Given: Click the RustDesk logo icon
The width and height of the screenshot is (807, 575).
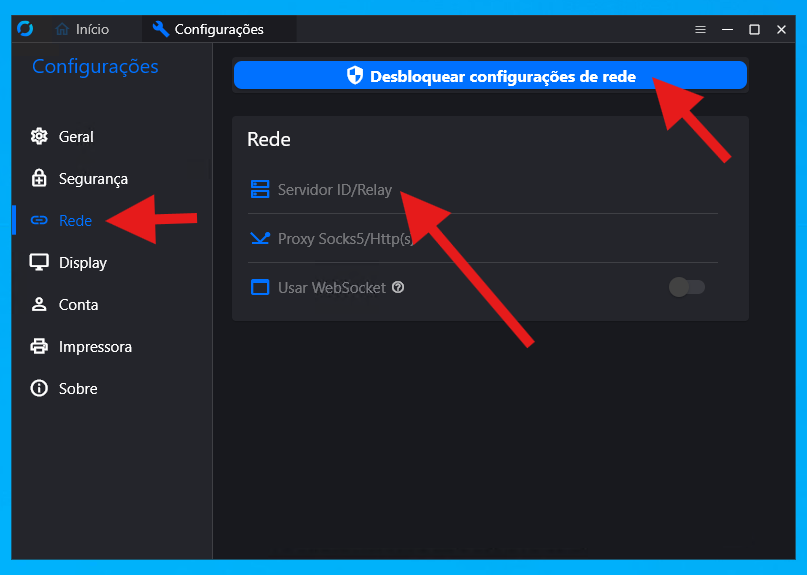Looking at the screenshot, I should pos(25,29).
